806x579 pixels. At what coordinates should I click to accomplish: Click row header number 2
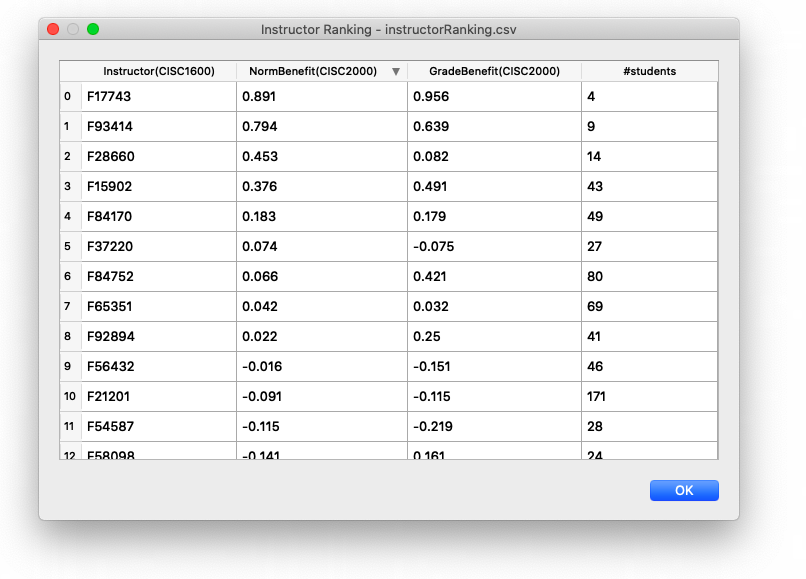pos(69,157)
